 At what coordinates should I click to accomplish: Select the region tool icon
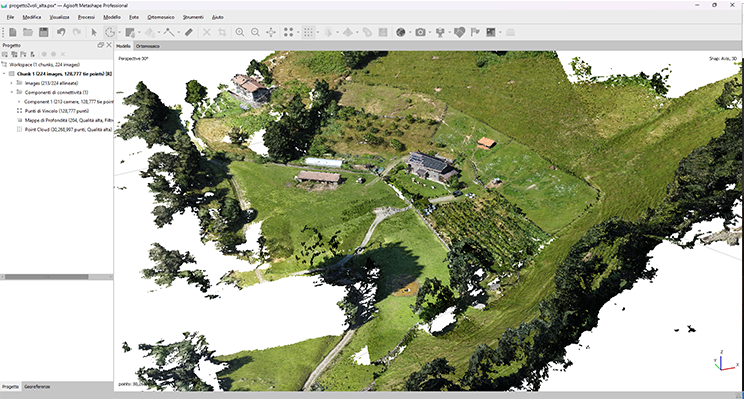(x=130, y=32)
